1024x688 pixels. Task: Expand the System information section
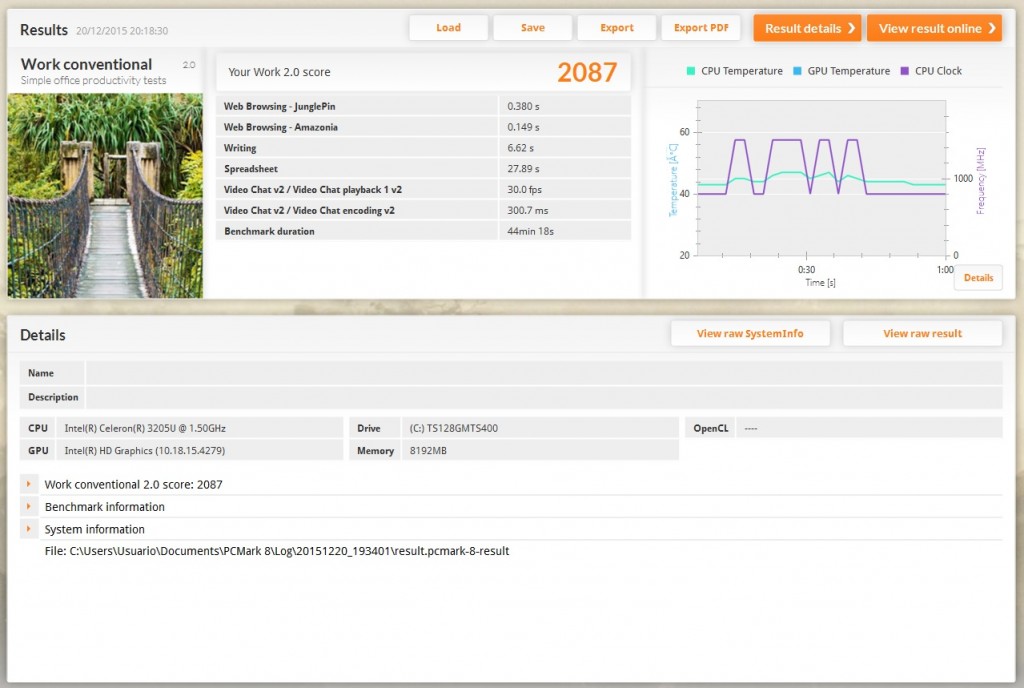coord(95,529)
